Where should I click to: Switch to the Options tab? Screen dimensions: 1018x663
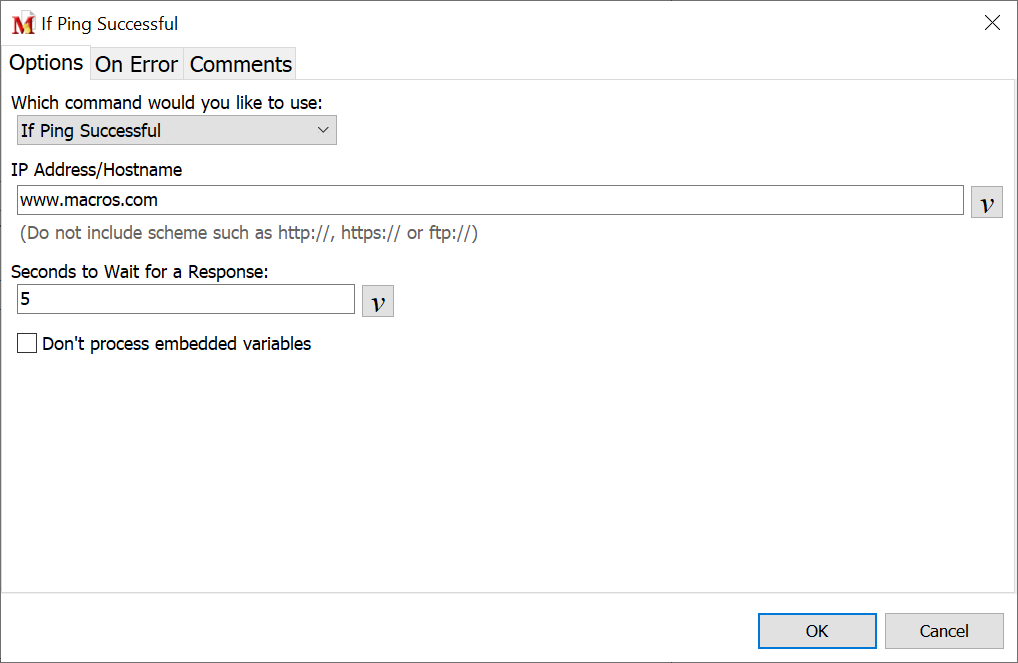(x=46, y=62)
